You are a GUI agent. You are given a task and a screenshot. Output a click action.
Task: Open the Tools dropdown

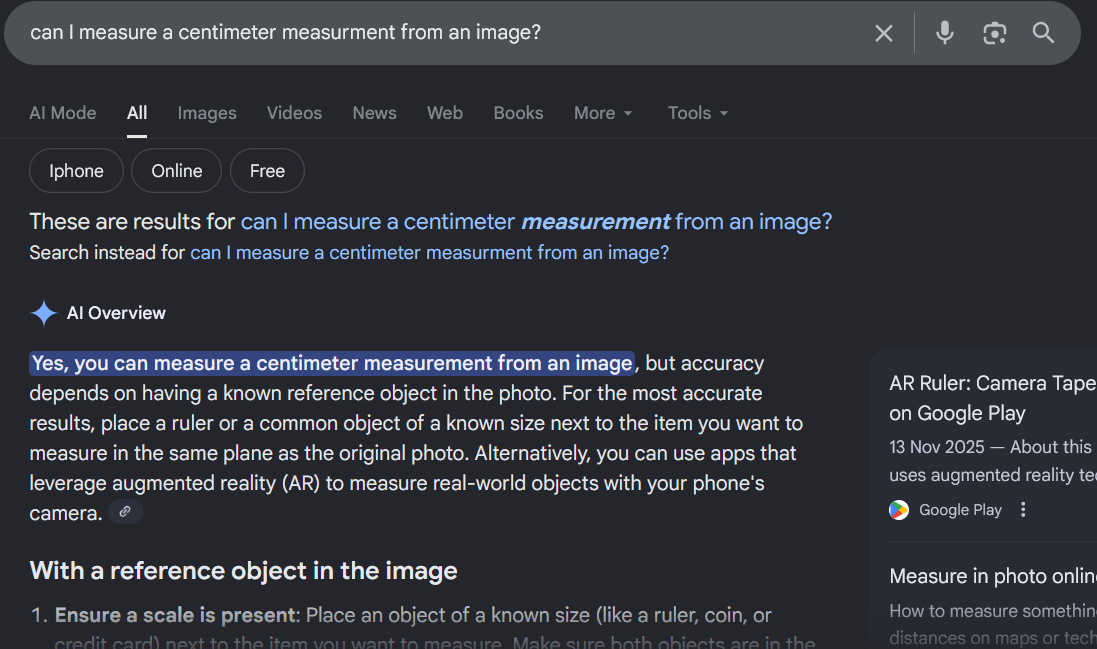tap(698, 113)
